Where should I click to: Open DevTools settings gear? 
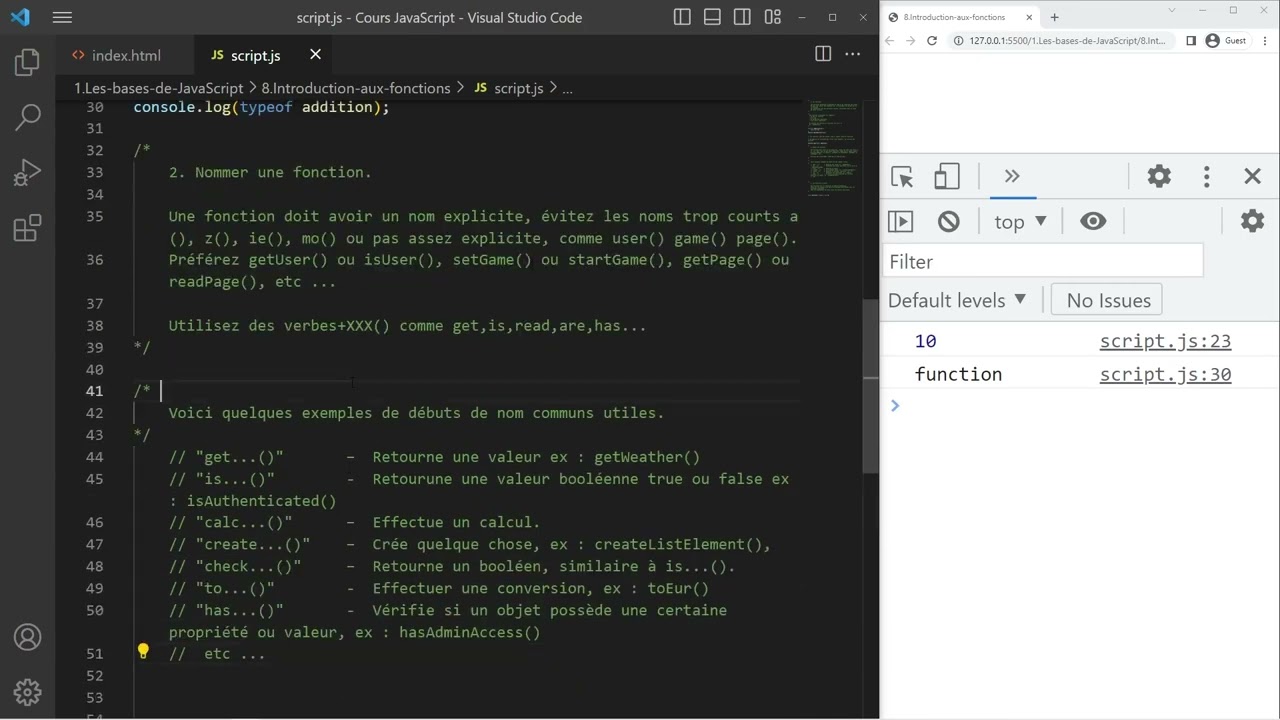1159,177
